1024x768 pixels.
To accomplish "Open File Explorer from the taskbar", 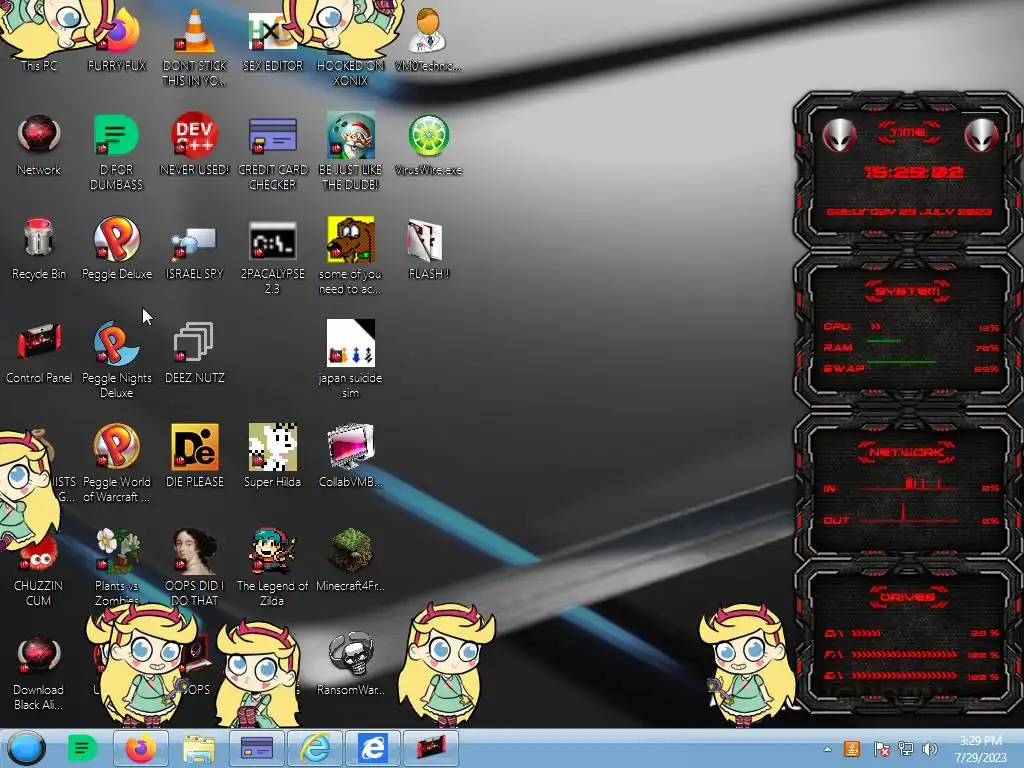I will click(199, 748).
